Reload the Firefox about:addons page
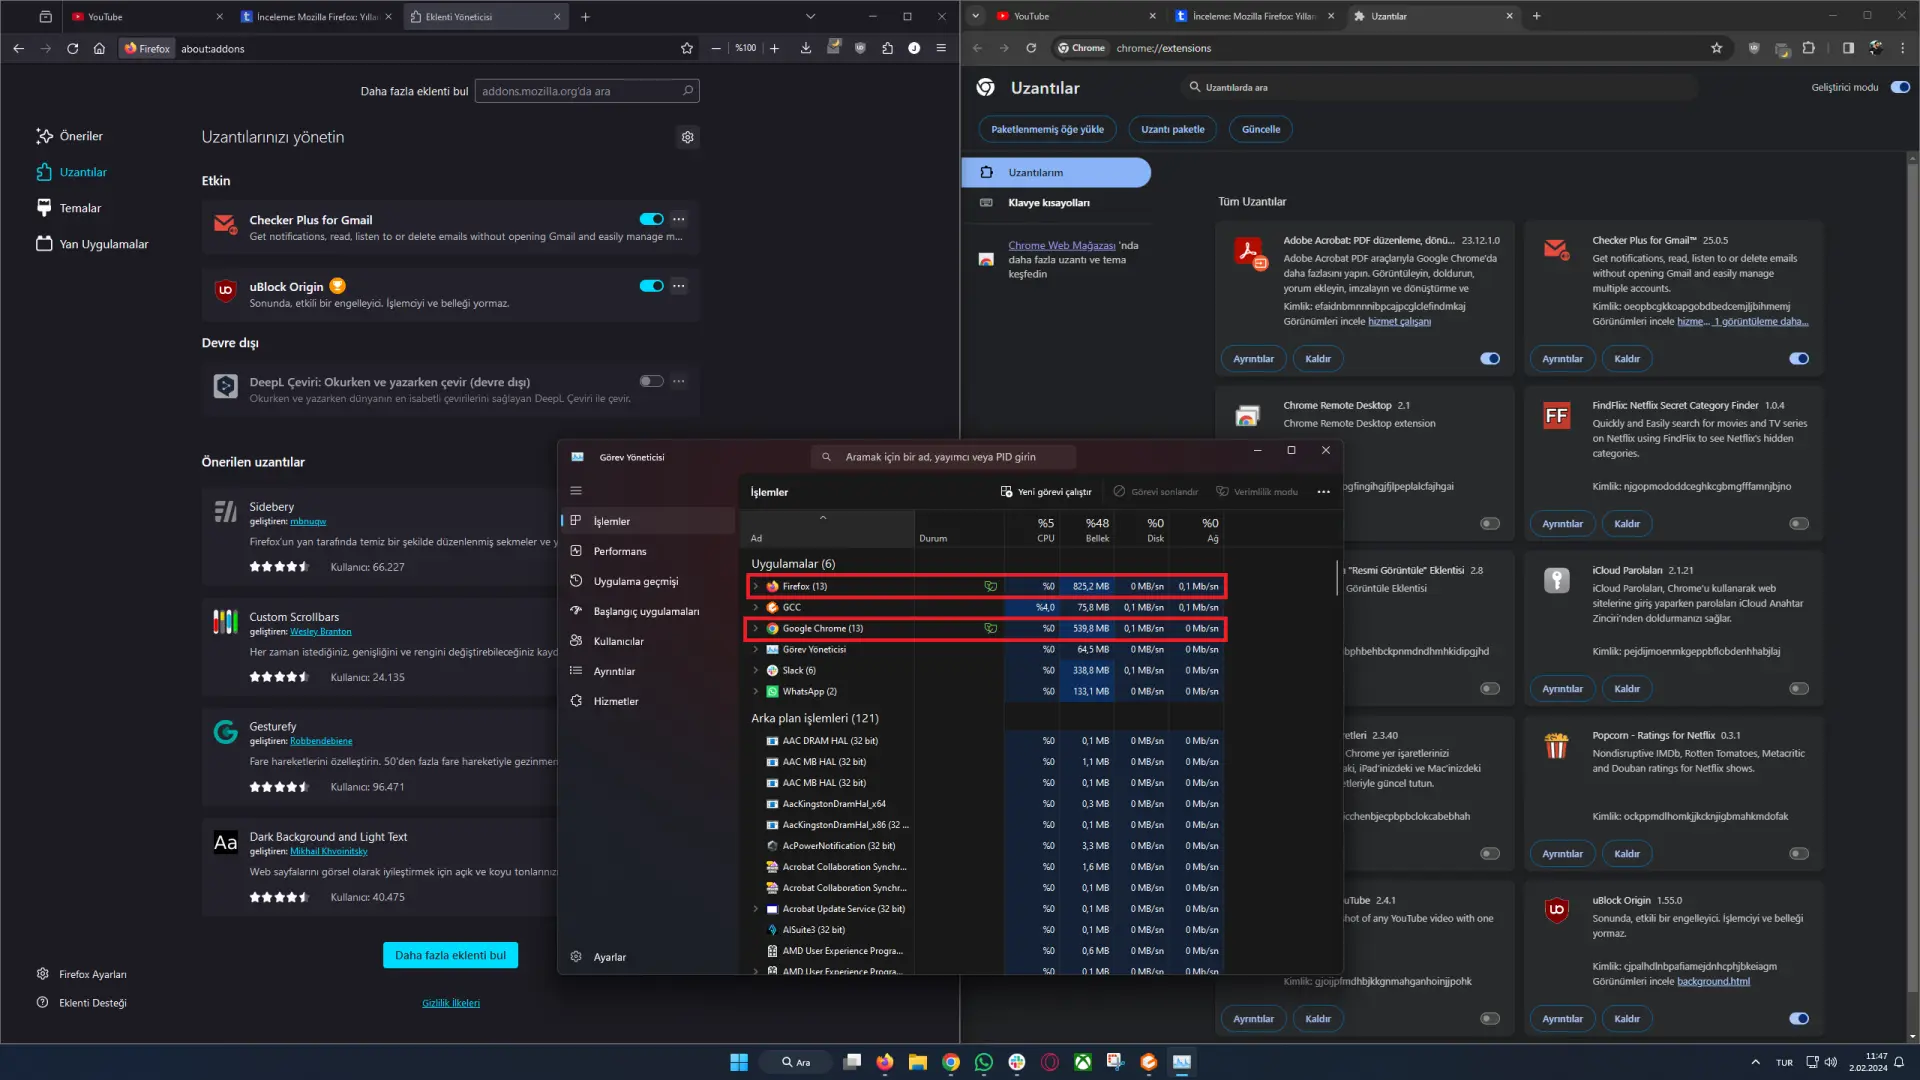Viewport: 1920px width, 1080px height. [72, 48]
